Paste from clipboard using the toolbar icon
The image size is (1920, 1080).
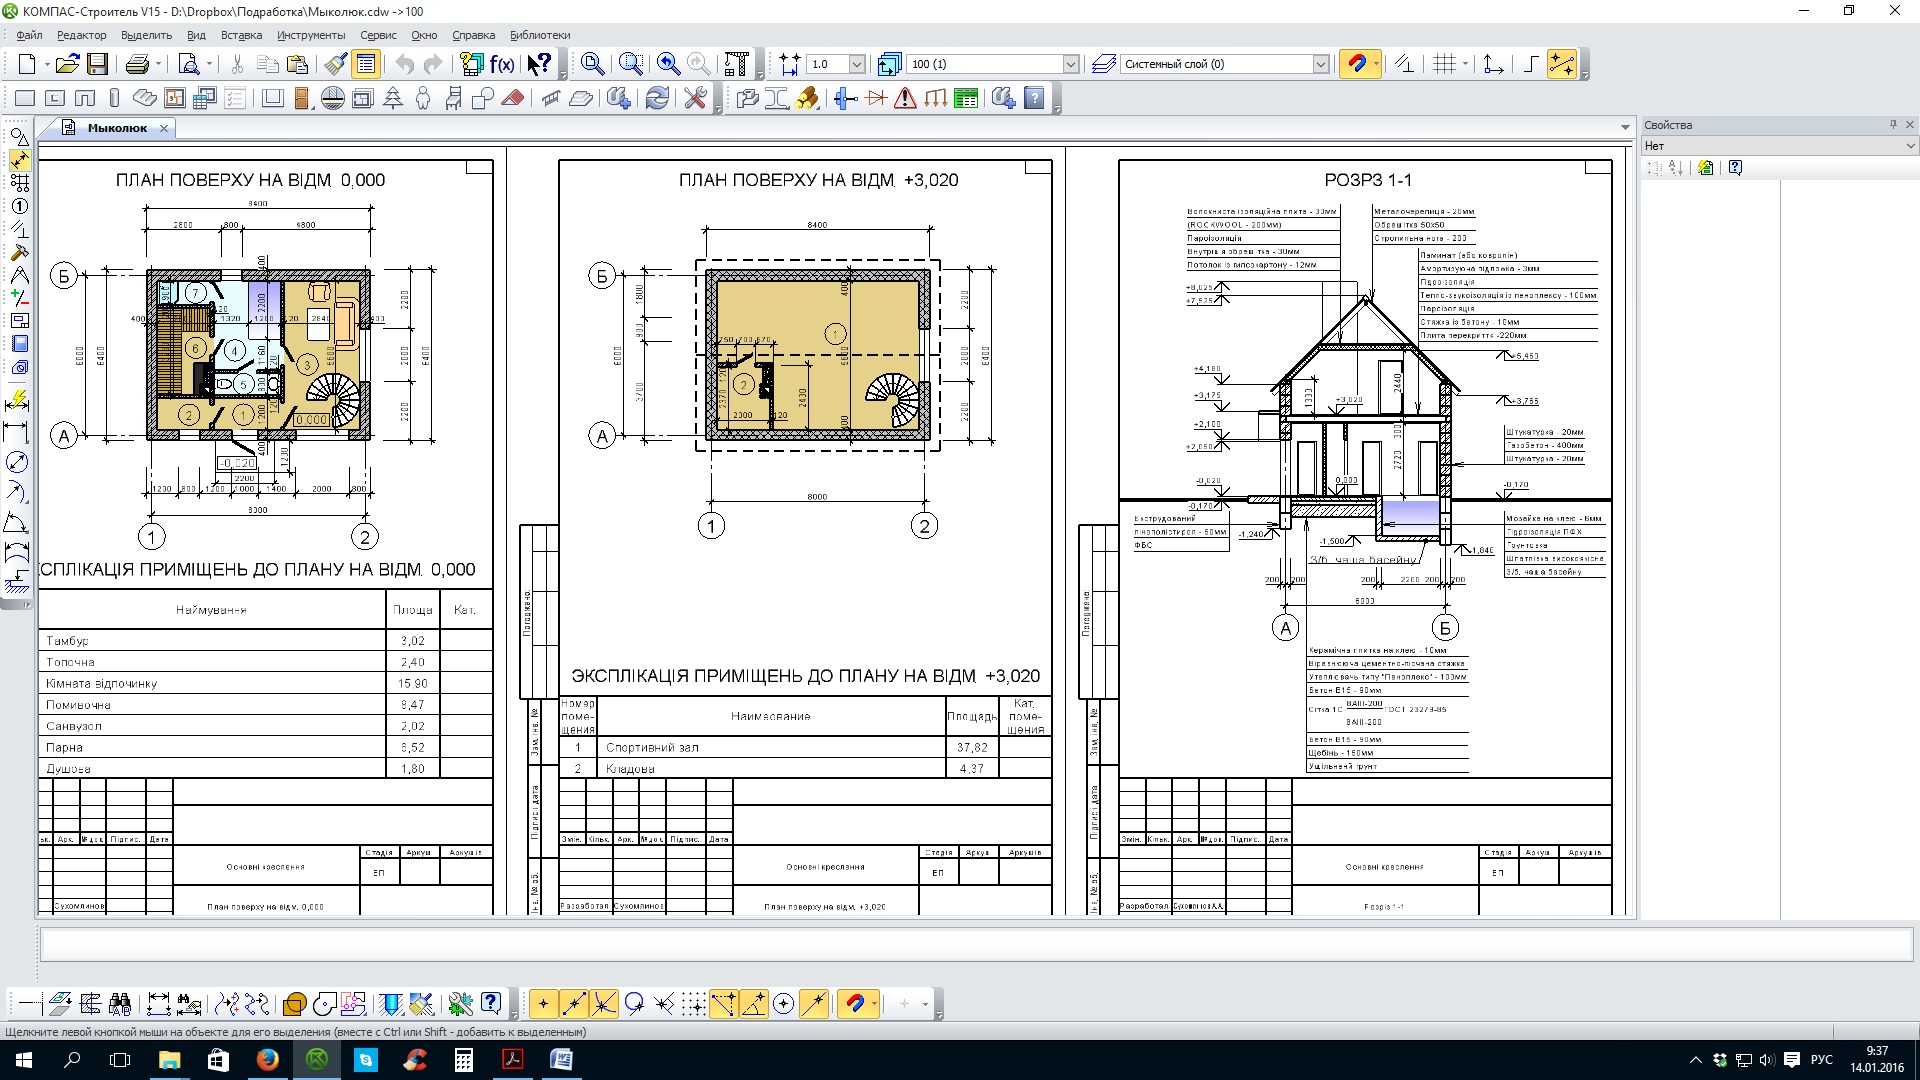(297, 64)
